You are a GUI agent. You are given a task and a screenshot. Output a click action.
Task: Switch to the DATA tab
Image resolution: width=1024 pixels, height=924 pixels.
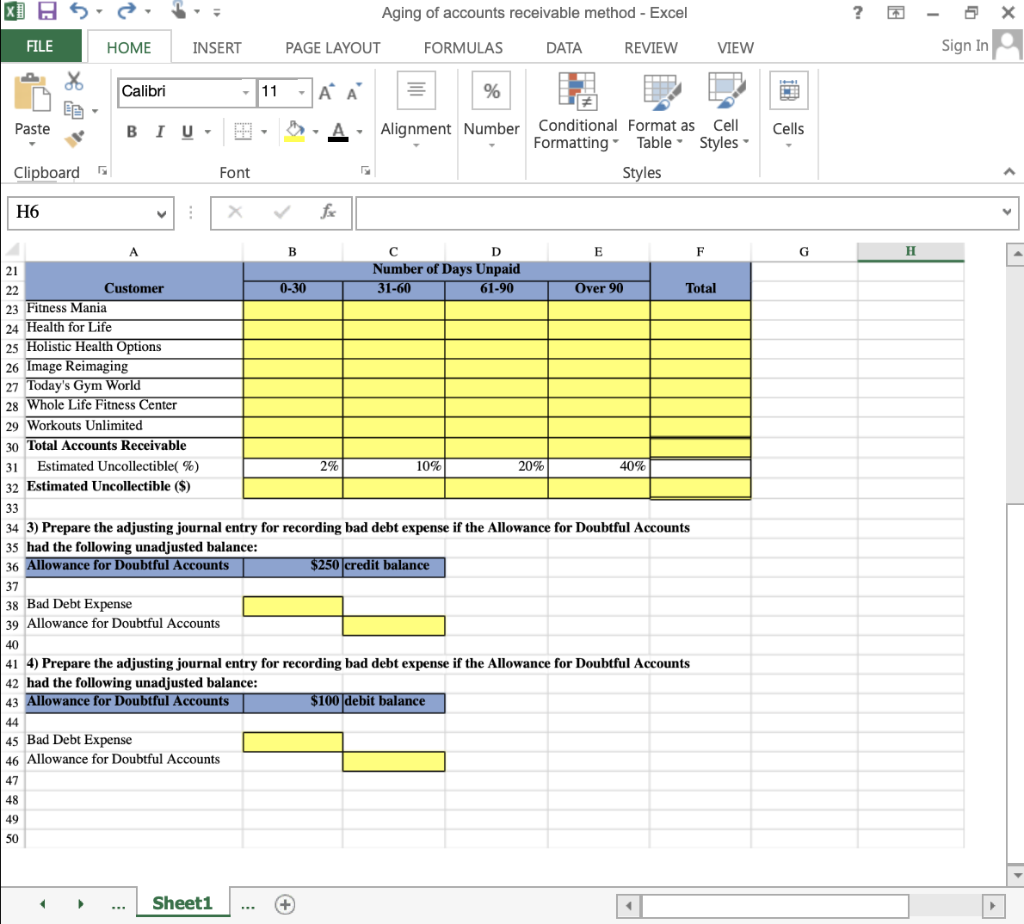(x=564, y=48)
